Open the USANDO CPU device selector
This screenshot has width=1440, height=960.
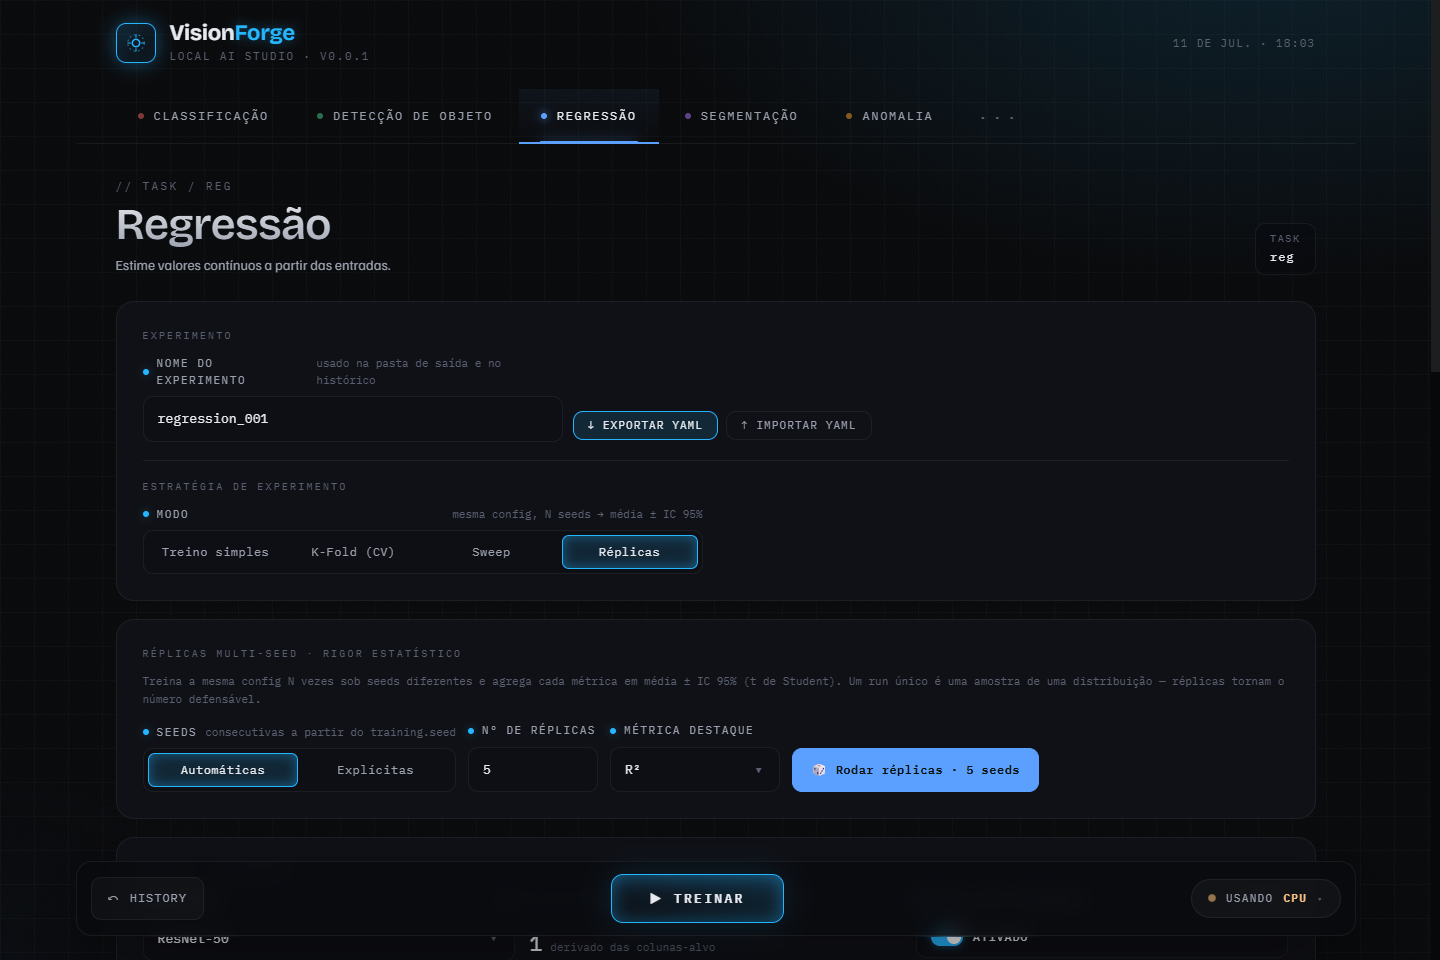point(1265,899)
